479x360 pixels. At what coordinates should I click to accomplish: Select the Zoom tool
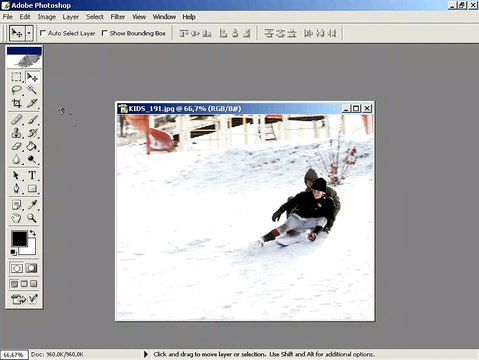coord(32,218)
